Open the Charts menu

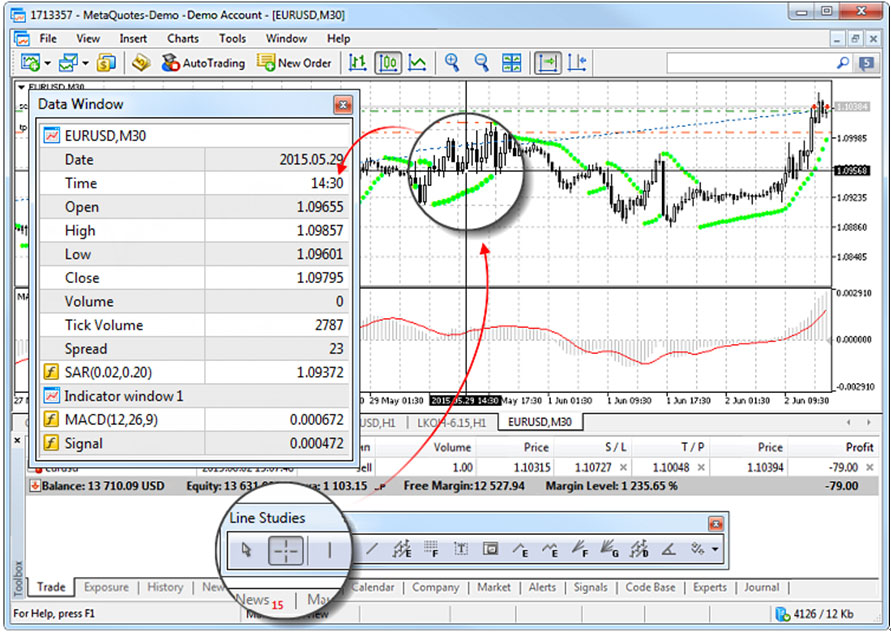[183, 39]
